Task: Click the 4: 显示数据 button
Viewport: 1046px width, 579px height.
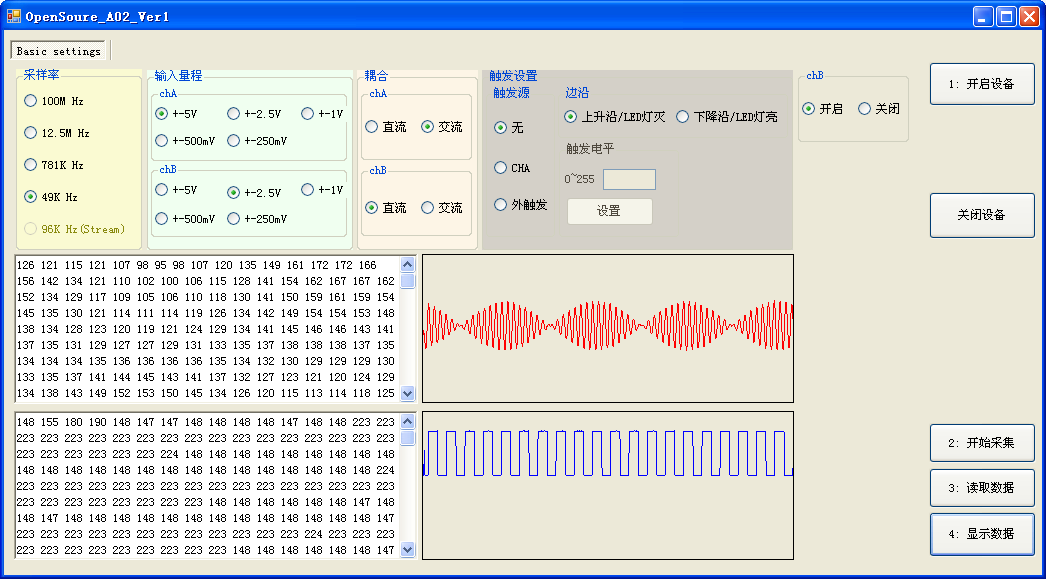Action: (x=983, y=534)
